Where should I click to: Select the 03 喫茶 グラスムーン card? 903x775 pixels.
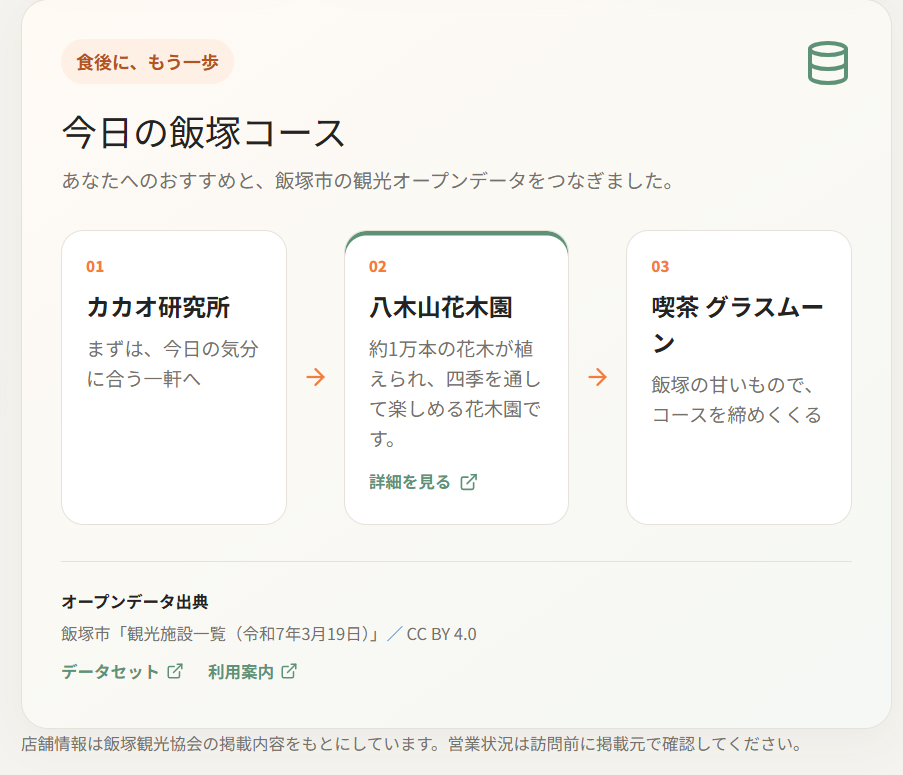739,378
